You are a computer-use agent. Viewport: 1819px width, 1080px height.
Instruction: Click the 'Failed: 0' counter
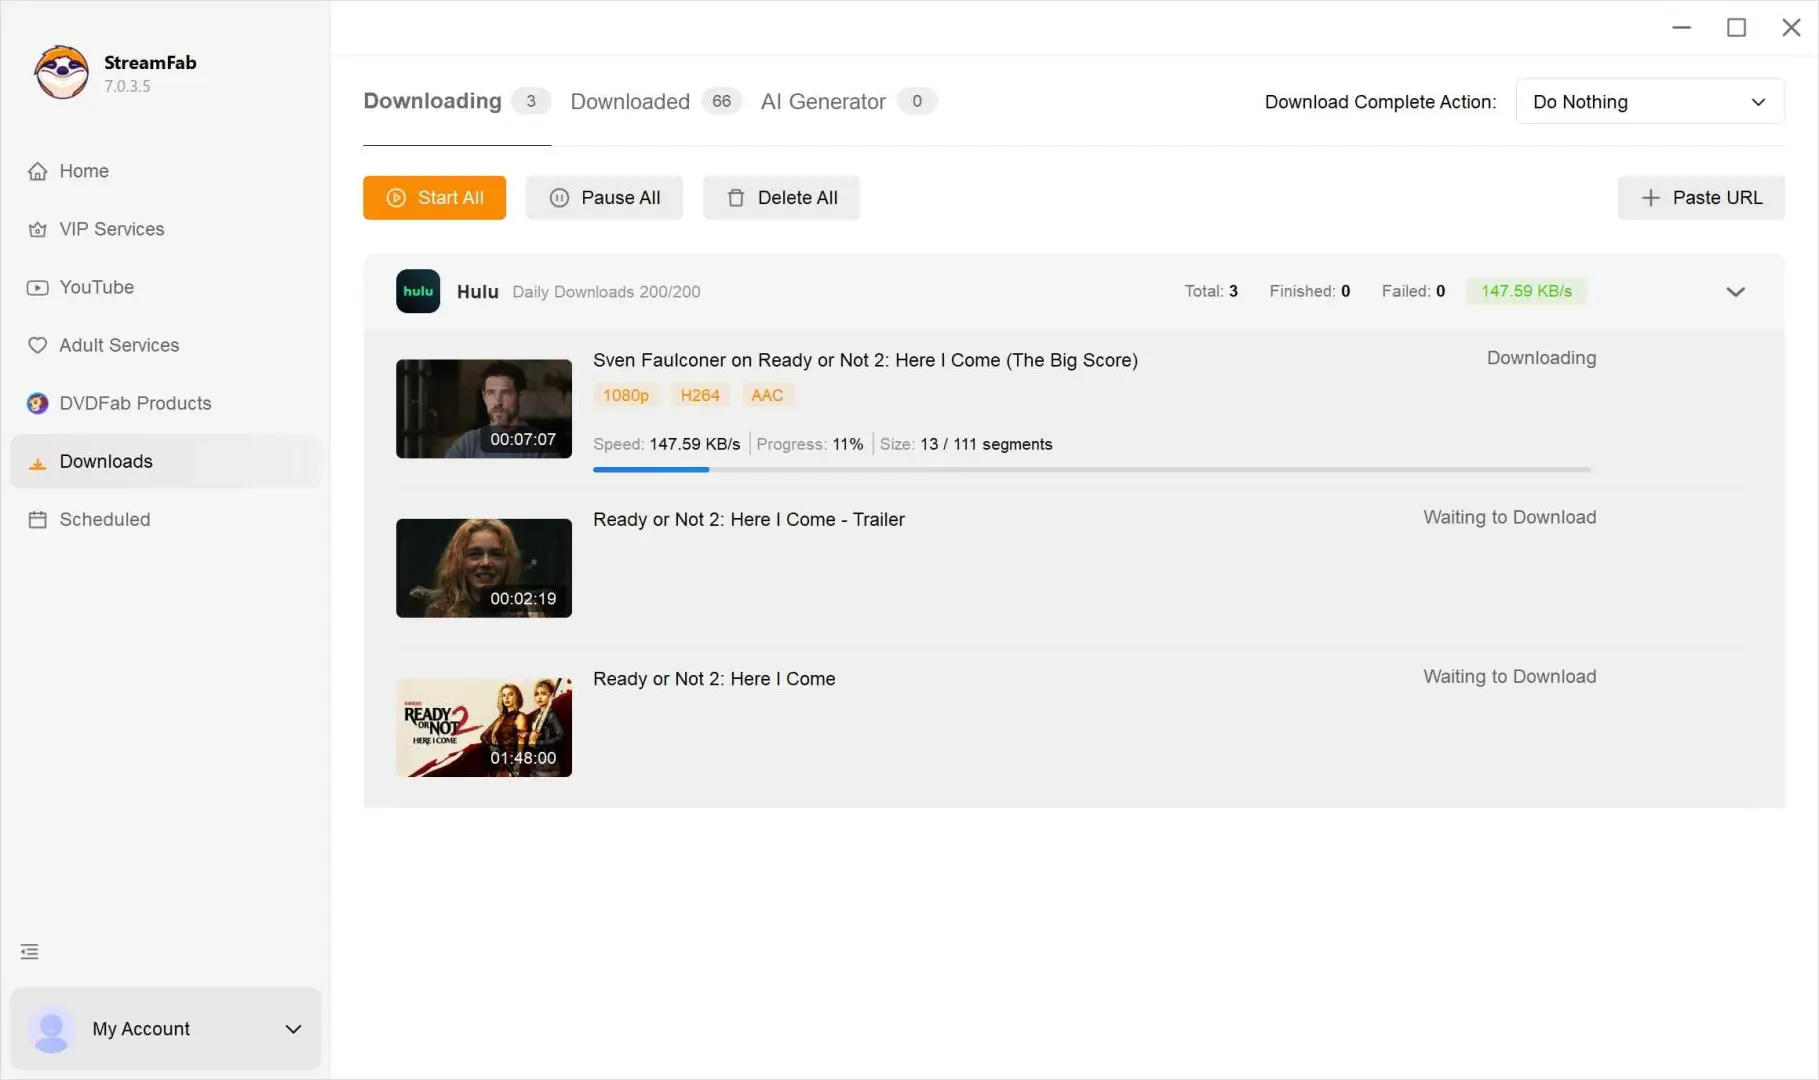[x=1413, y=291]
